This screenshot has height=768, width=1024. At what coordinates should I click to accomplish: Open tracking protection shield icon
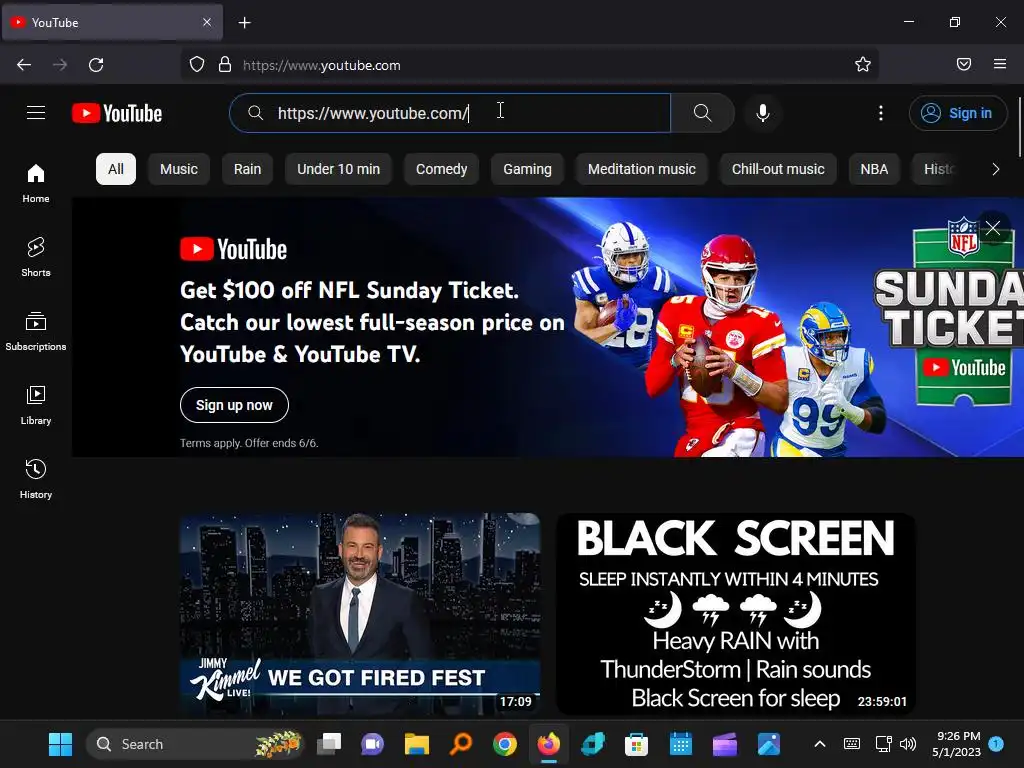point(197,65)
